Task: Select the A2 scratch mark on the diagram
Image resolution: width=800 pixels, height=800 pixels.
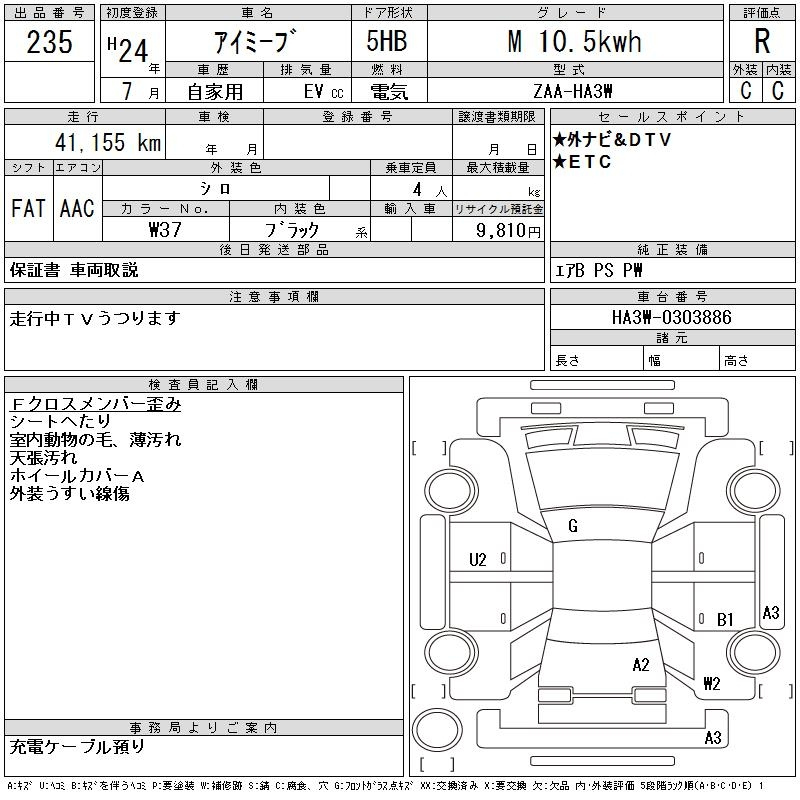Action: 641,664
